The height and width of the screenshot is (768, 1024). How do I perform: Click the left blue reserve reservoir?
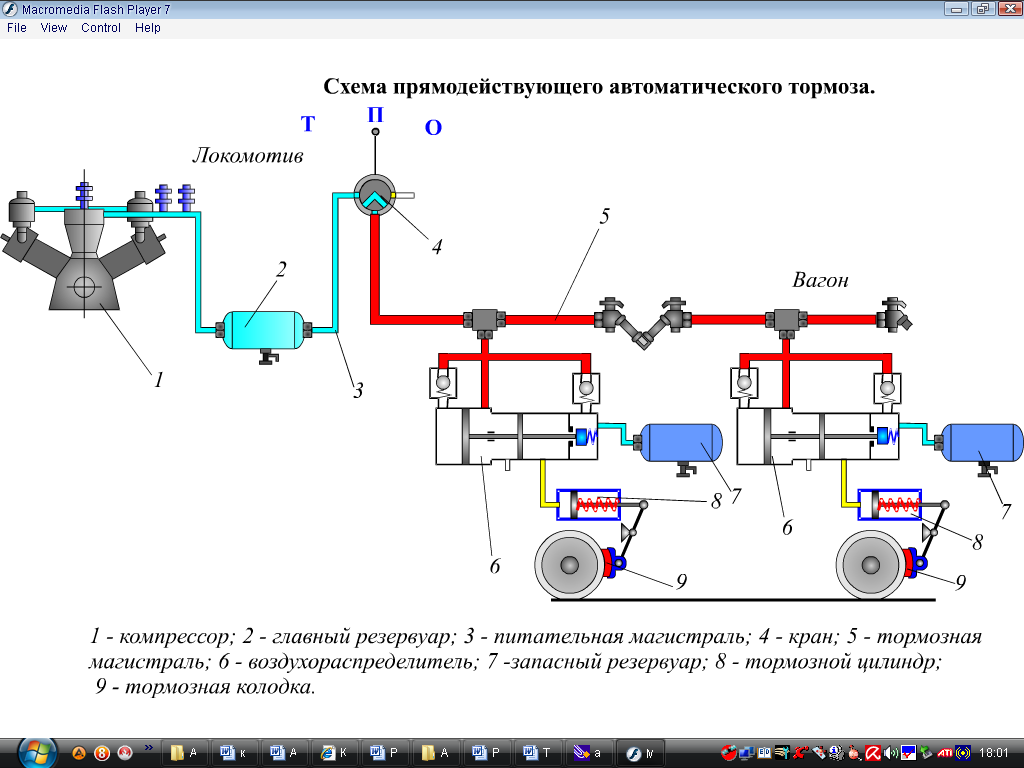[x=681, y=443]
